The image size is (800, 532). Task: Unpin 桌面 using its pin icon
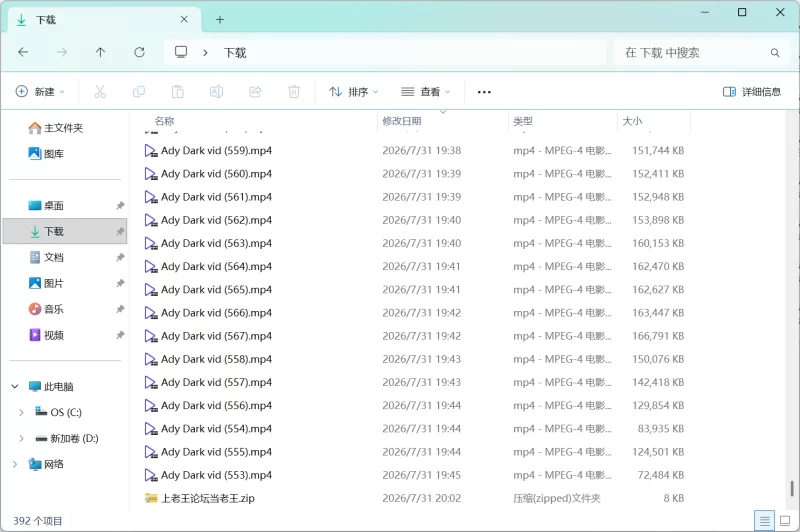click(x=120, y=206)
